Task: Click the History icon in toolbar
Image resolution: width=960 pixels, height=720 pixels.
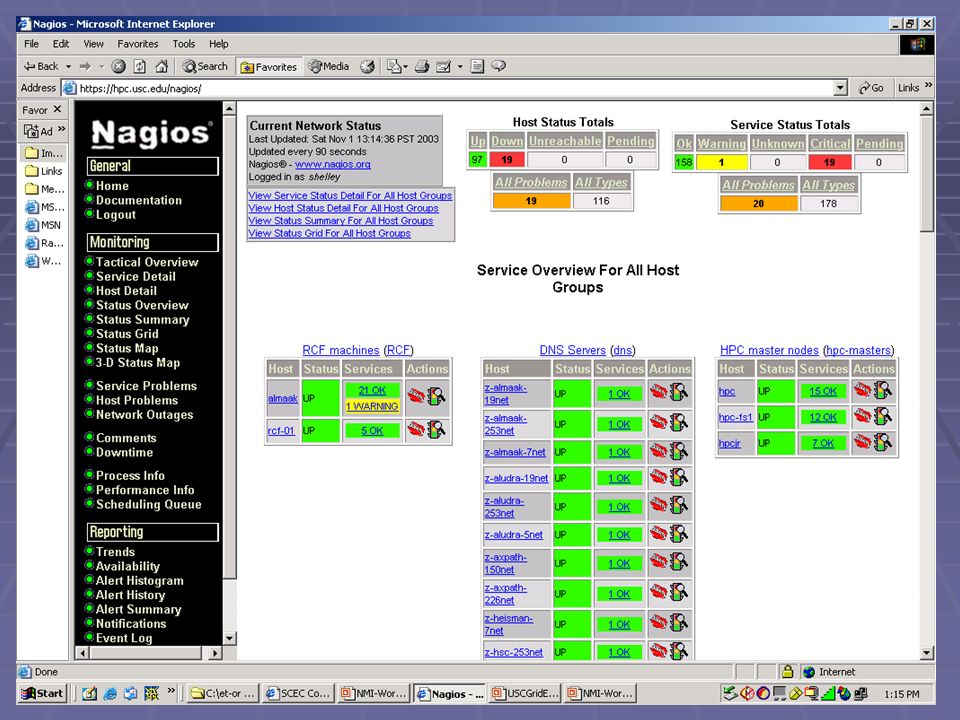Action: (x=367, y=66)
